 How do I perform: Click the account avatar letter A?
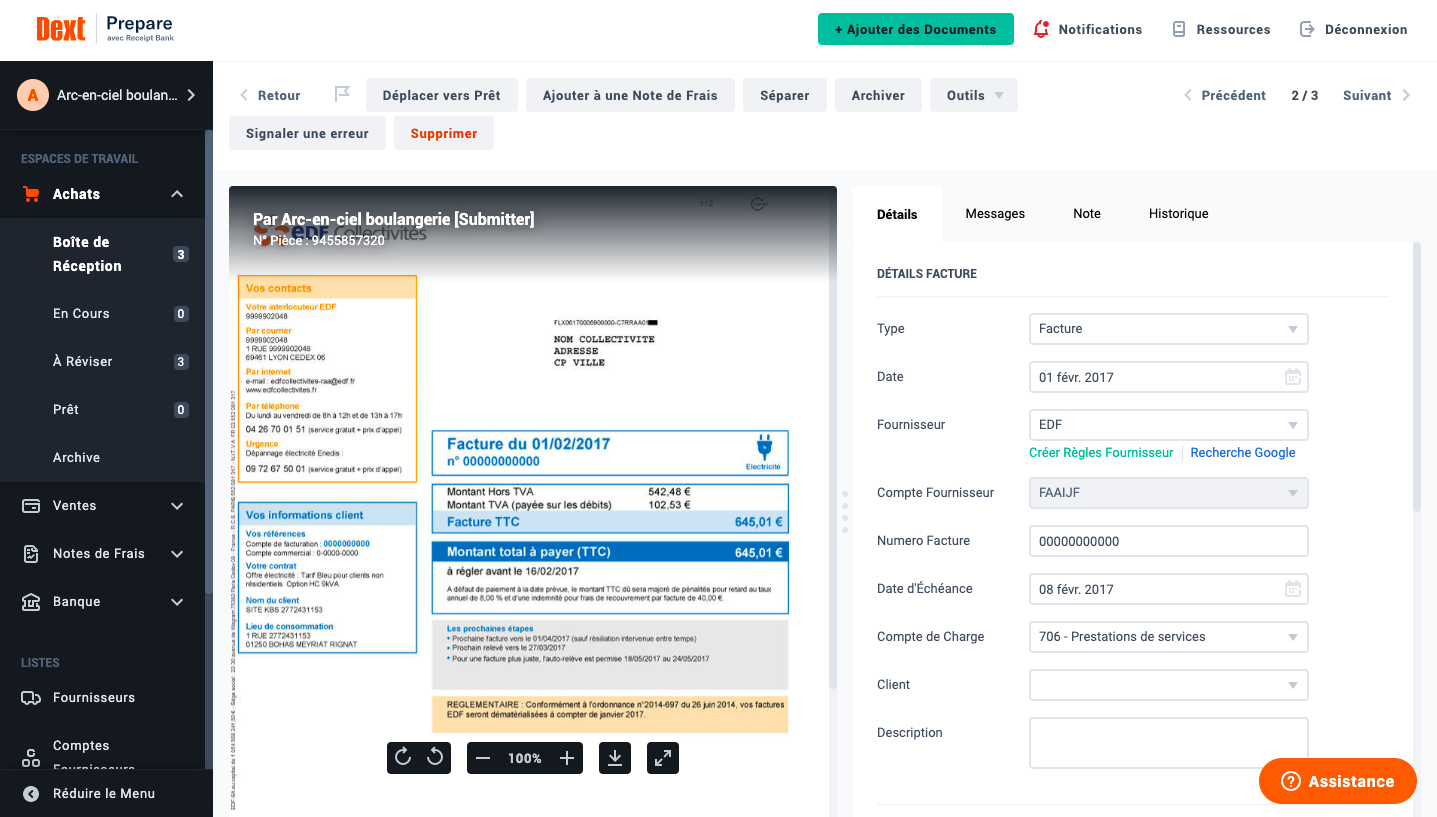pyautogui.click(x=33, y=95)
